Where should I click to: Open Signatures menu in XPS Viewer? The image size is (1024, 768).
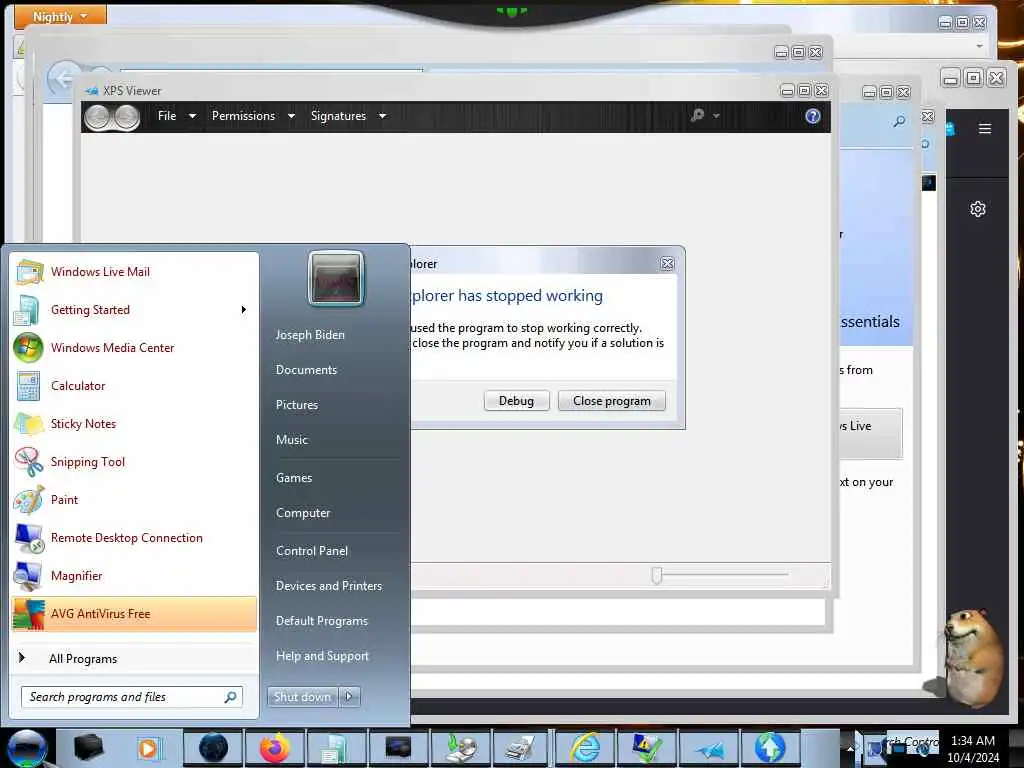[348, 116]
